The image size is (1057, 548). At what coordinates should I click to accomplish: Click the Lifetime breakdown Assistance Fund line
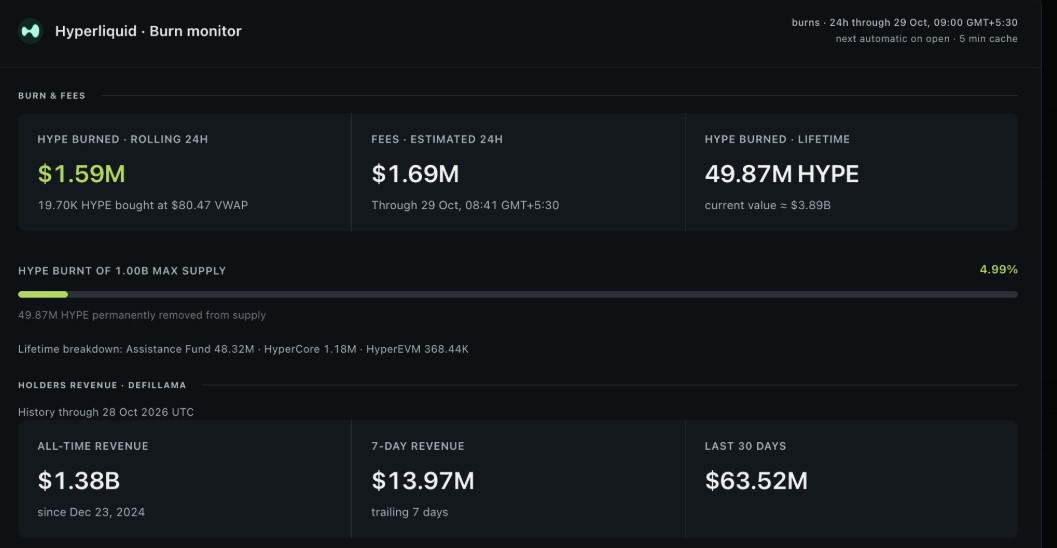point(243,349)
